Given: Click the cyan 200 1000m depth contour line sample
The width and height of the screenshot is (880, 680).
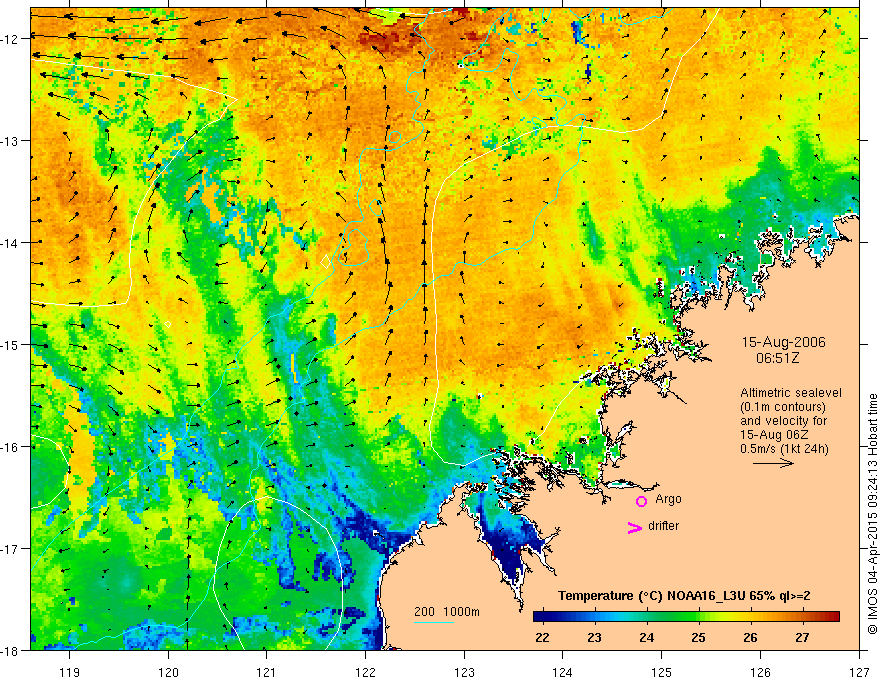Looking at the screenshot, I should click(434, 622).
